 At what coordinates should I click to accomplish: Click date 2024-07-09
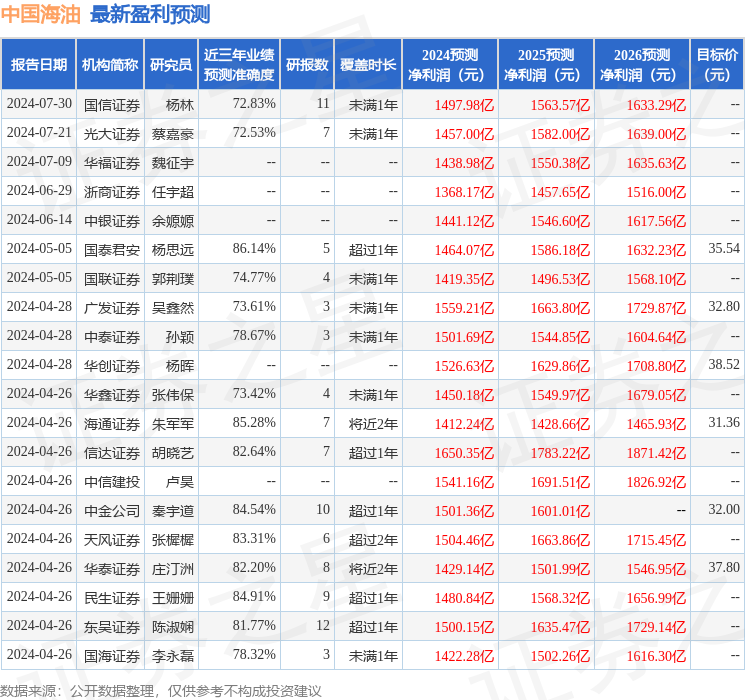(39, 162)
